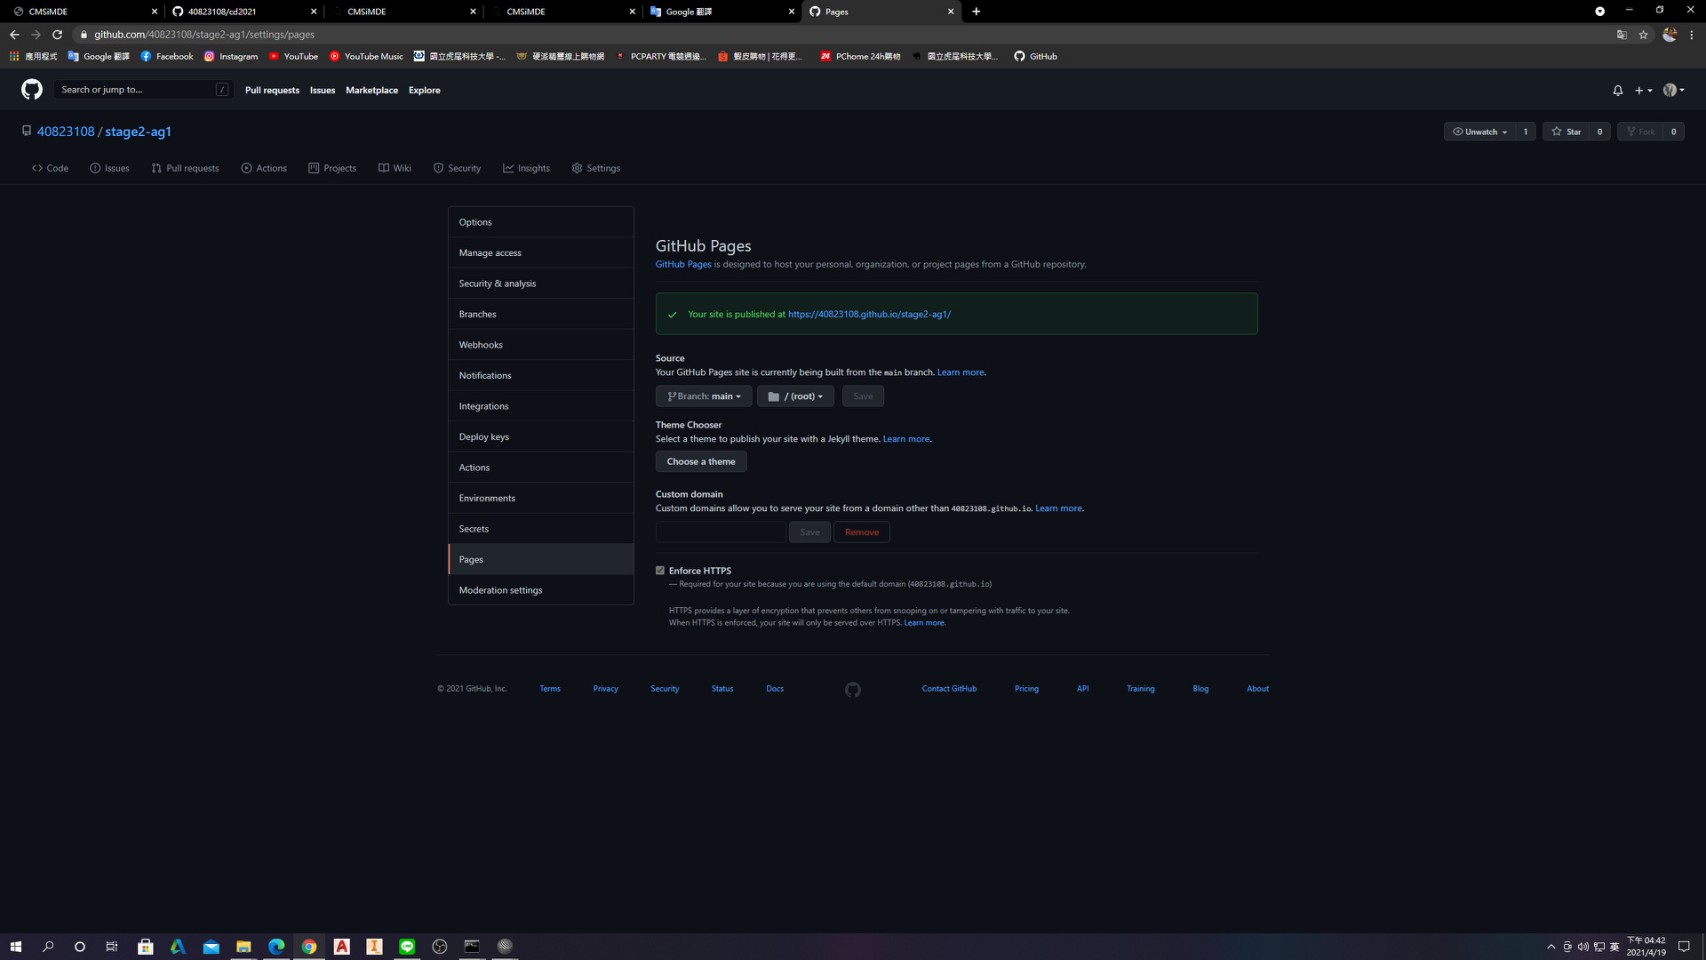The width and height of the screenshot is (1706, 960).
Task: Expand the plus create-new menu
Action: [1643, 90]
